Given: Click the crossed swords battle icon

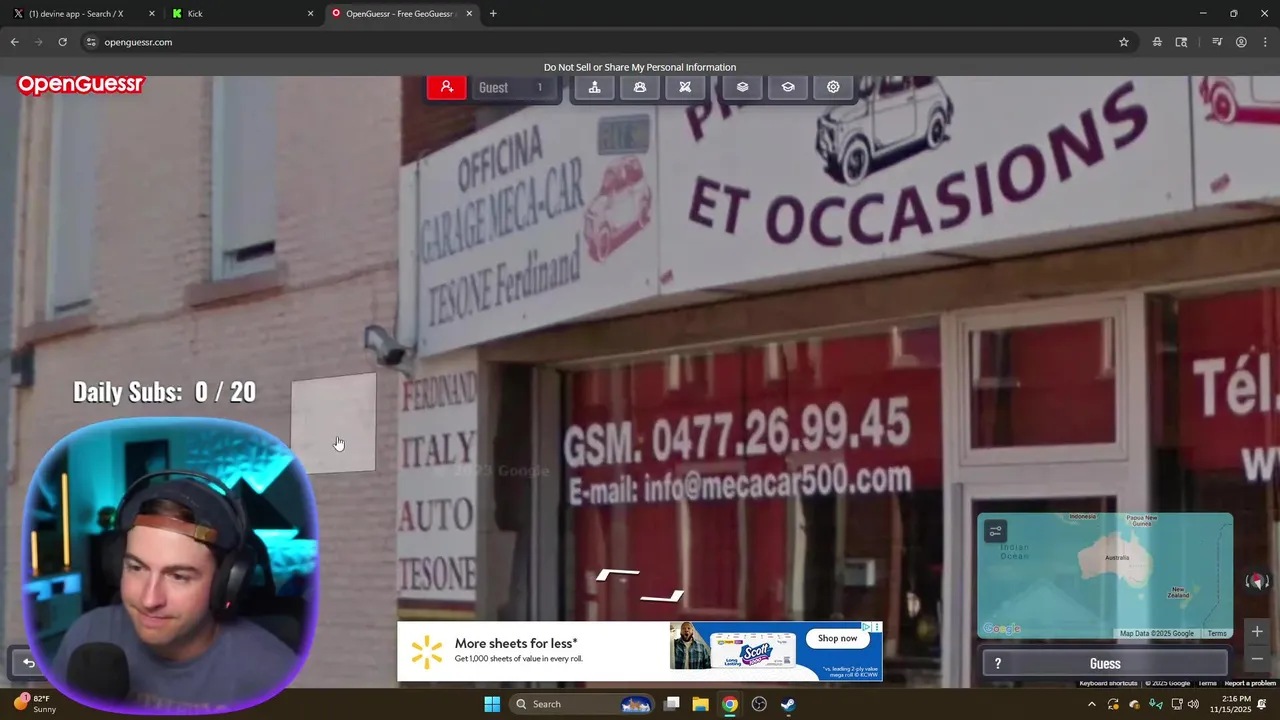Looking at the screenshot, I should point(685,87).
